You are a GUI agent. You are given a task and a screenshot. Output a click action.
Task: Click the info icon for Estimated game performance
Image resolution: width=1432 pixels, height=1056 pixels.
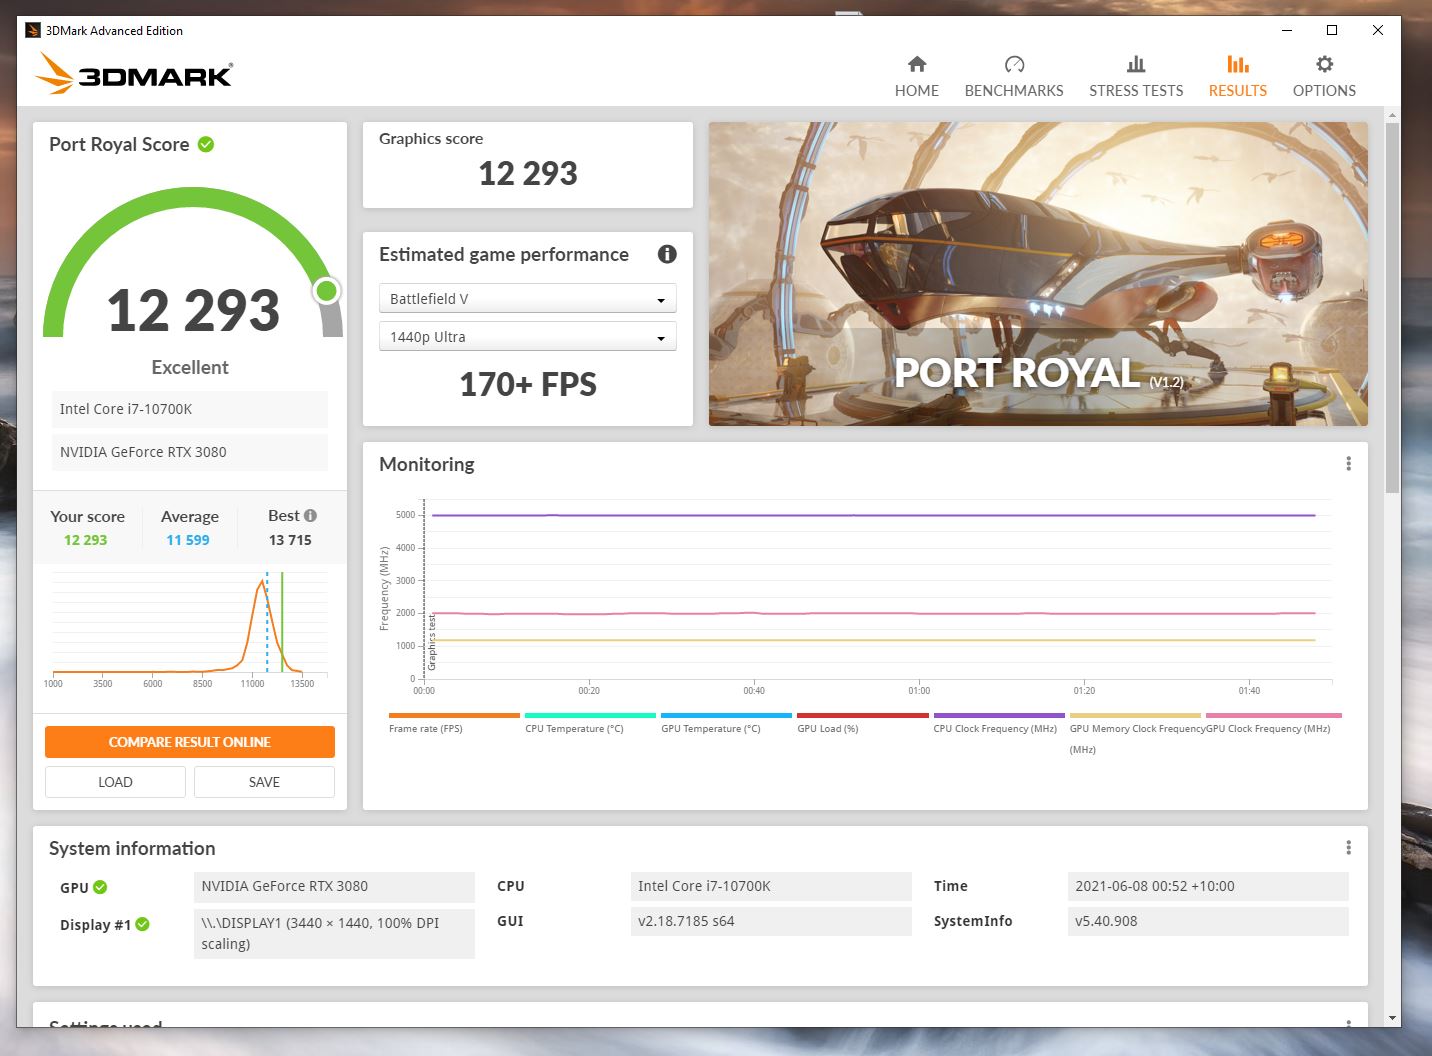pyautogui.click(x=667, y=254)
